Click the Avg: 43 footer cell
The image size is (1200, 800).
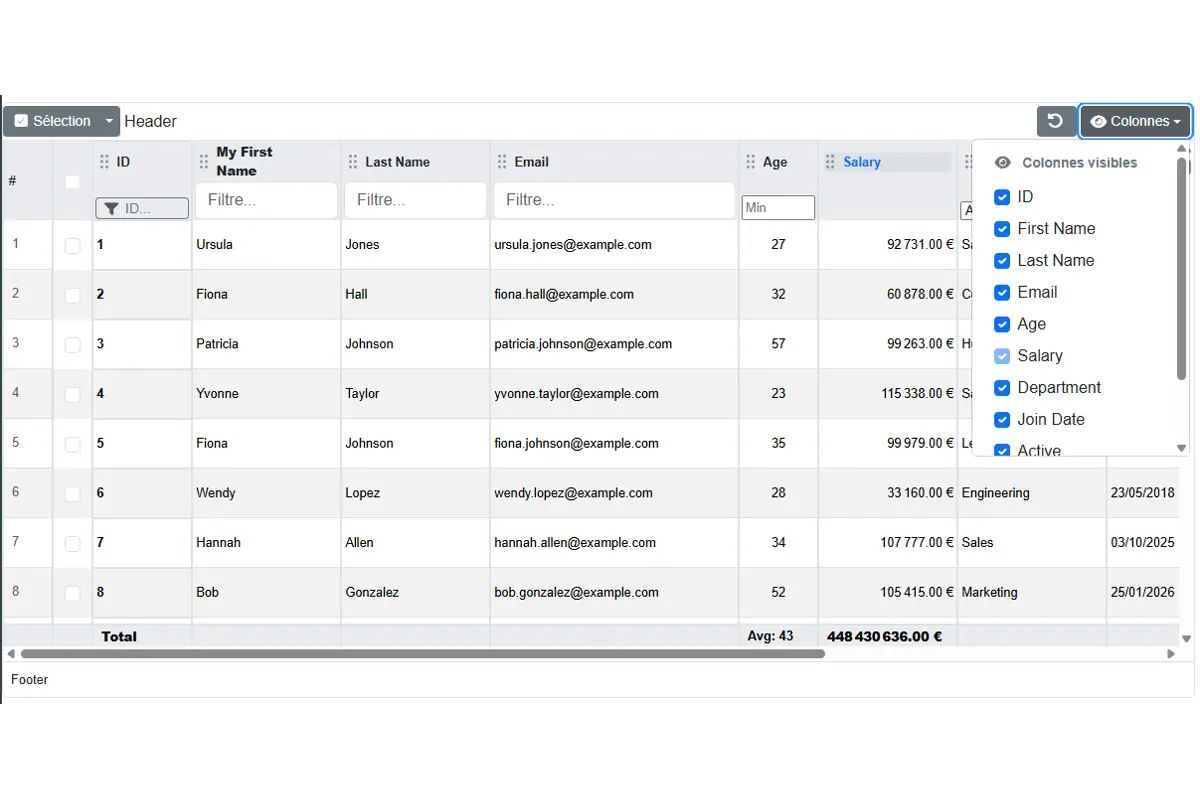click(x=770, y=636)
